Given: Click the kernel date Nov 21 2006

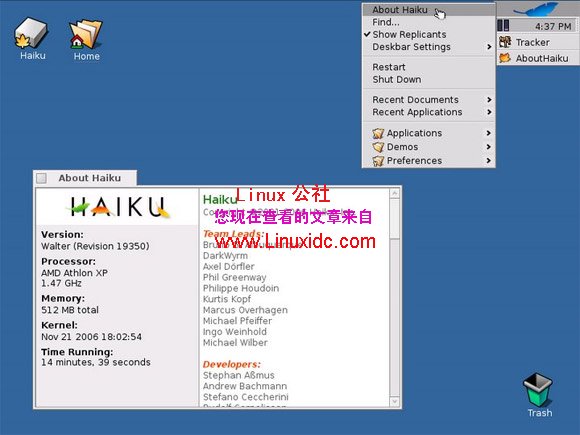Looking at the screenshot, I should [91, 337].
